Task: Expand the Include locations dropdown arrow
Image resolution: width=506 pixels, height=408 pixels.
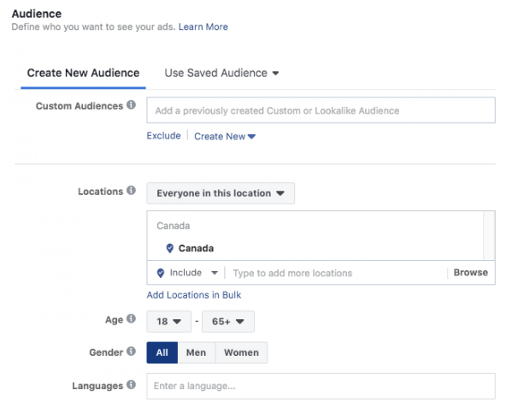Action: click(x=214, y=273)
